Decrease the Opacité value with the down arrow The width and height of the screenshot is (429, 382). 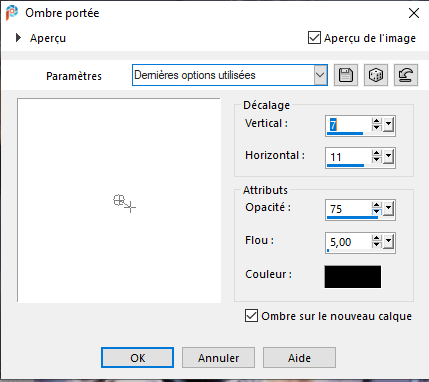coord(377,212)
